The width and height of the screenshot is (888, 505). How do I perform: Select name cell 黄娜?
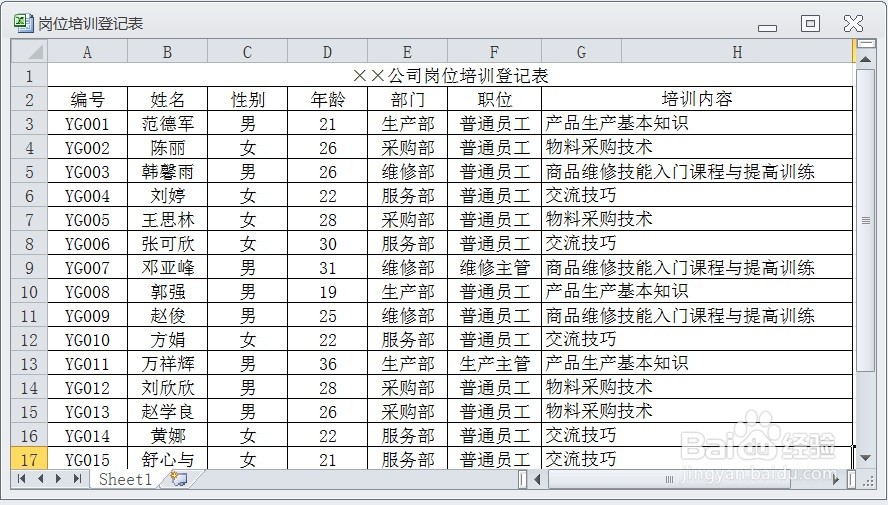[168, 435]
